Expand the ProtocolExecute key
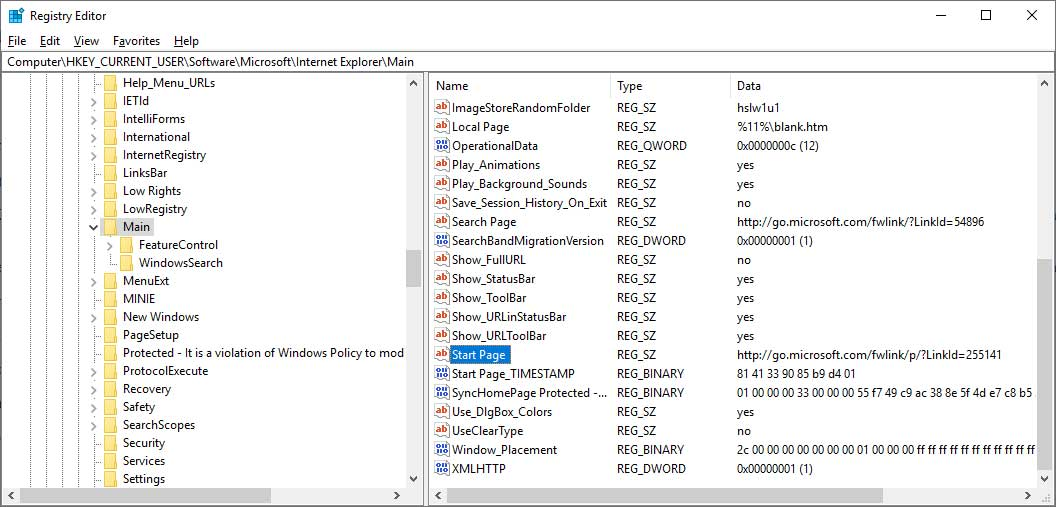Screen dimensions: 1056x507 click(94, 371)
